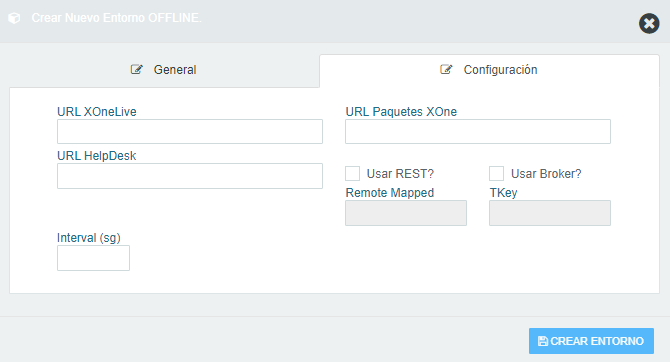Close the Crear Nuevo Entorno dialog
670x362 pixels.
pos(649,23)
